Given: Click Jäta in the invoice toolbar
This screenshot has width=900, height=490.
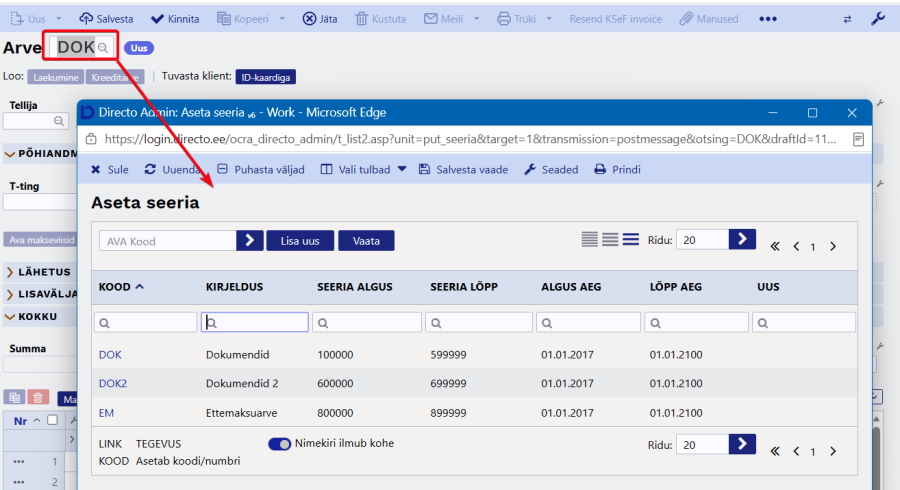Looking at the screenshot, I should click(x=320, y=19).
